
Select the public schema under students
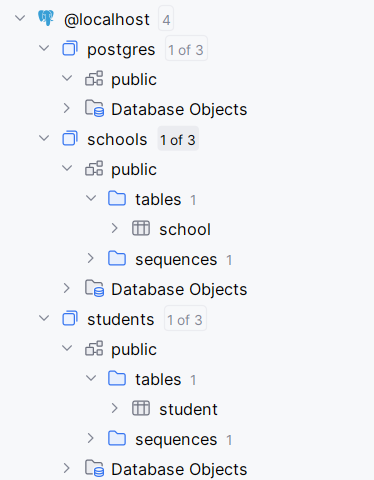134,349
